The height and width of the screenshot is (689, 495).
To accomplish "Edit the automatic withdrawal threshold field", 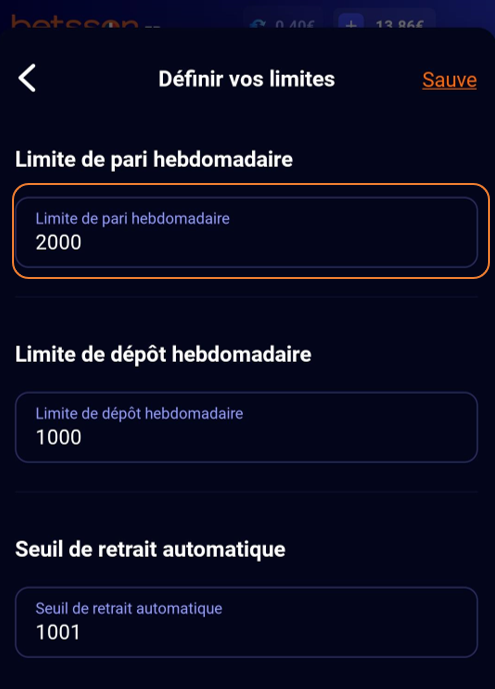I will (246, 622).
